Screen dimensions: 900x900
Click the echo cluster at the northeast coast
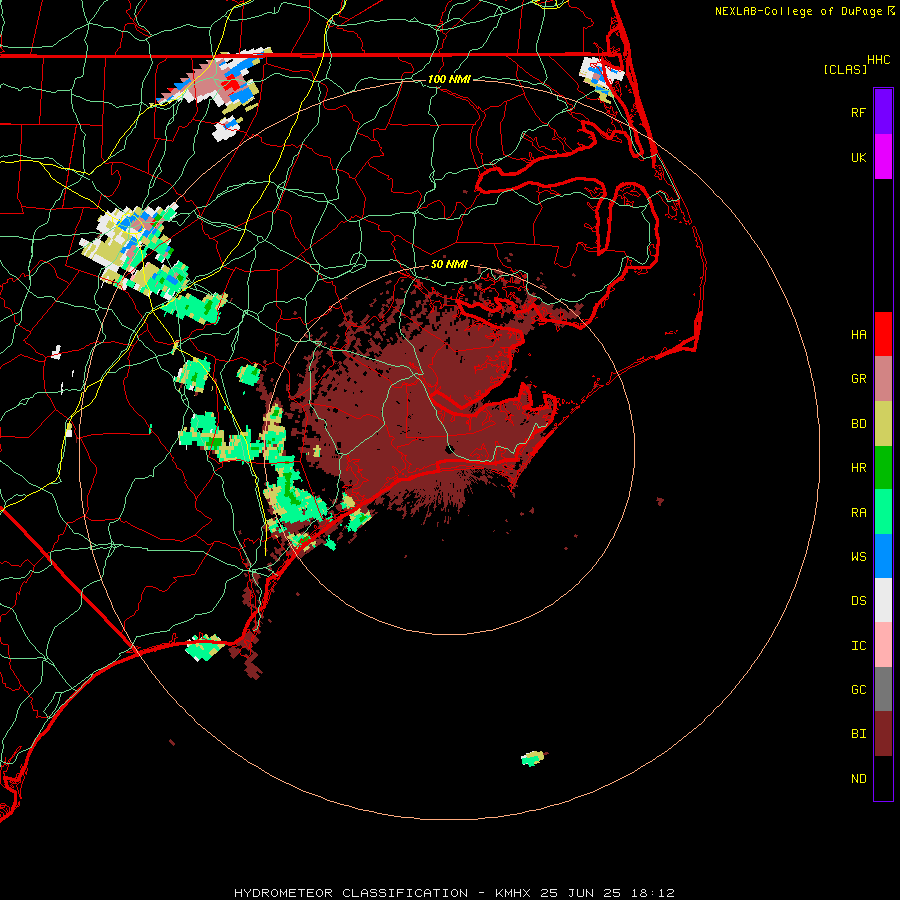tap(601, 77)
